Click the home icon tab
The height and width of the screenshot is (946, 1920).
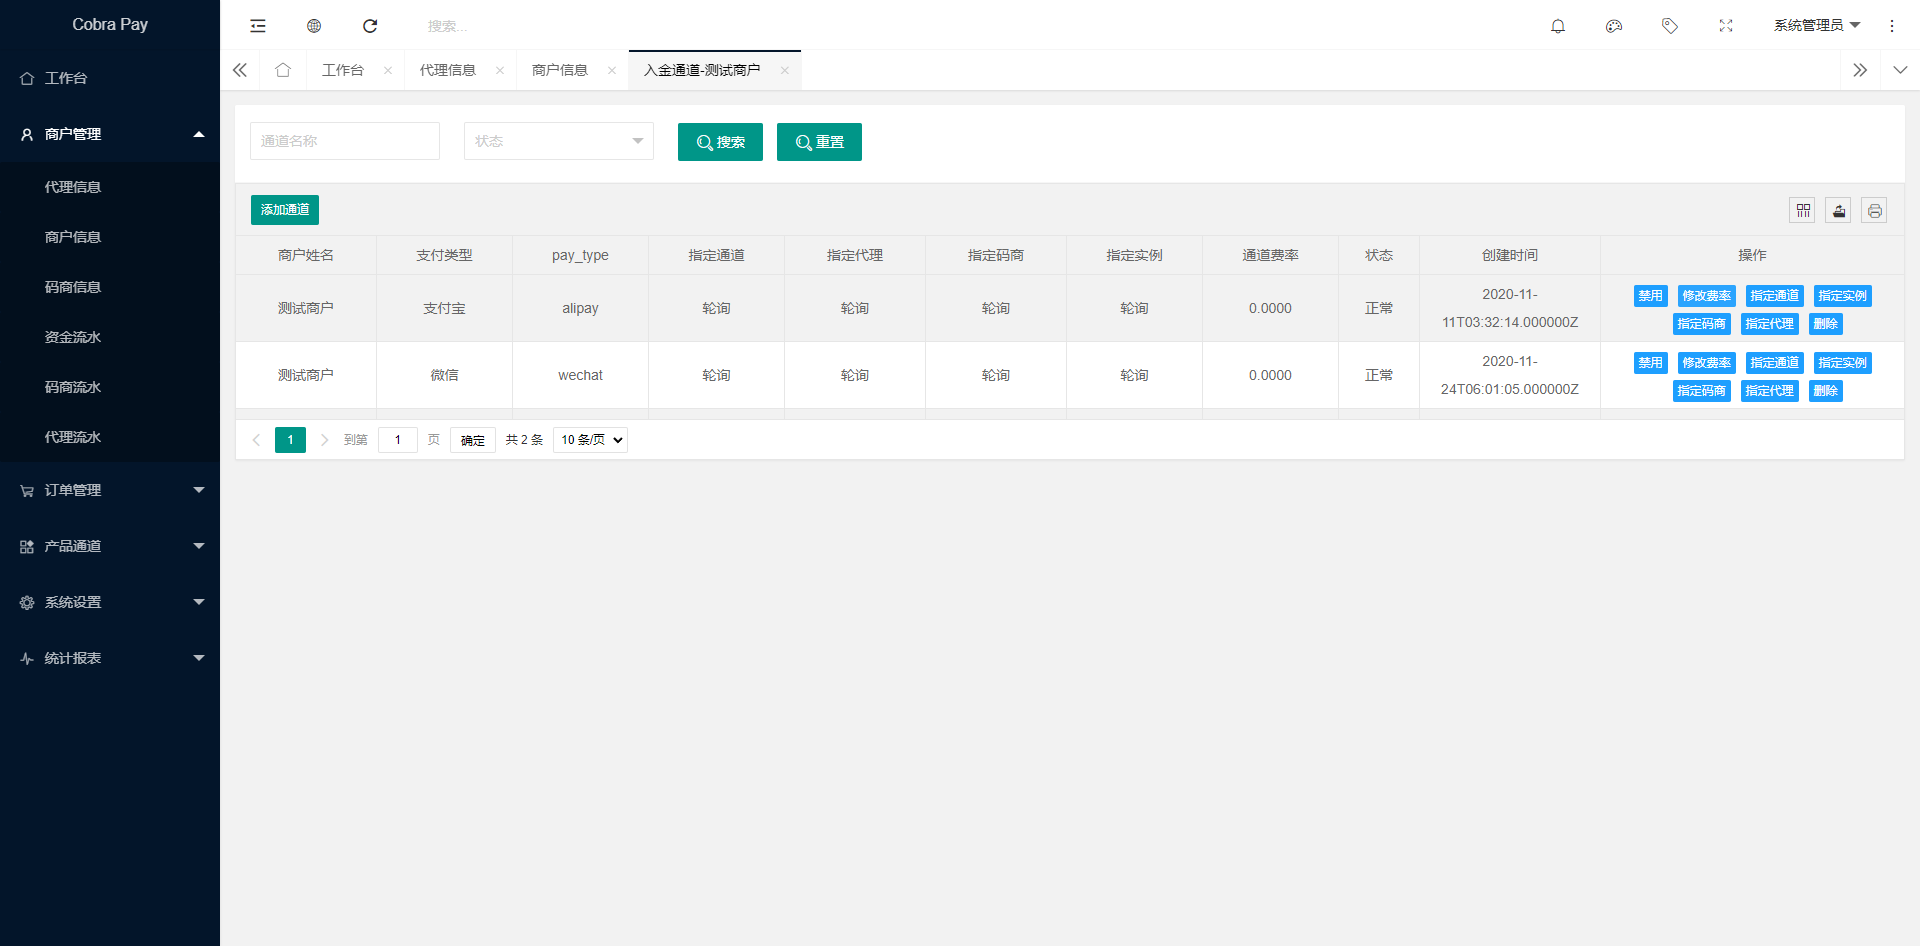click(283, 70)
